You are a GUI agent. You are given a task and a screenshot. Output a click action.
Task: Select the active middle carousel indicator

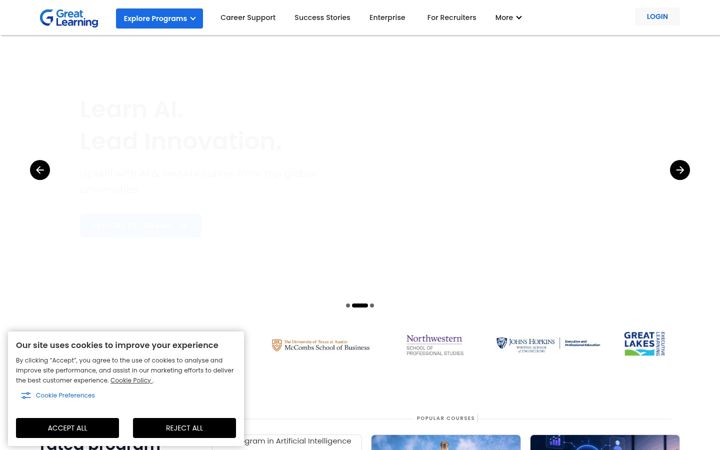click(x=360, y=305)
